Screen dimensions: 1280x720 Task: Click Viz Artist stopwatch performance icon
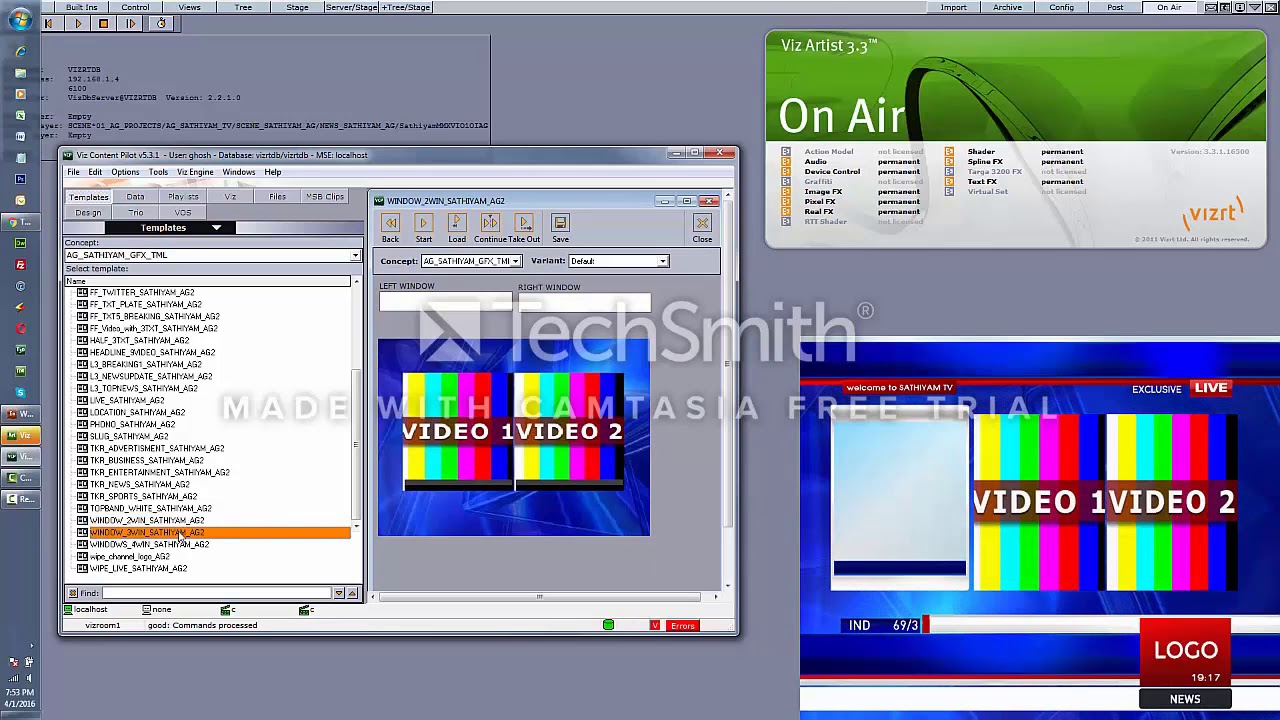pos(160,23)
